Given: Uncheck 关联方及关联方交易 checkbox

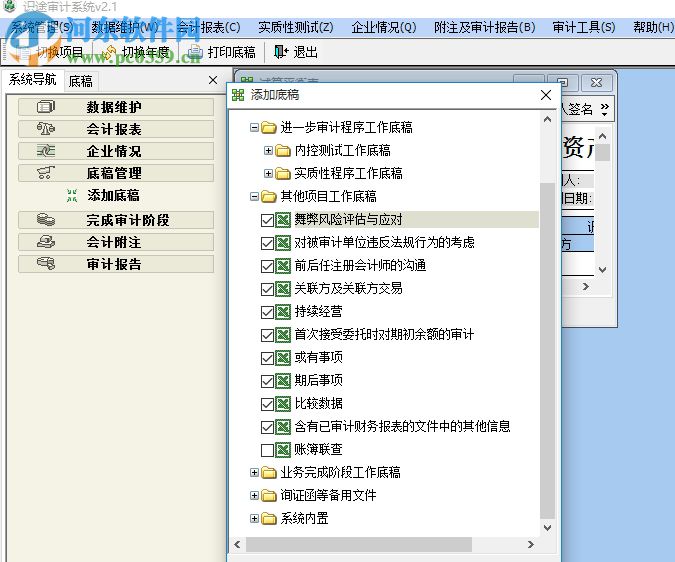Looking at the screenshot, I should click(x=267, y=289).
